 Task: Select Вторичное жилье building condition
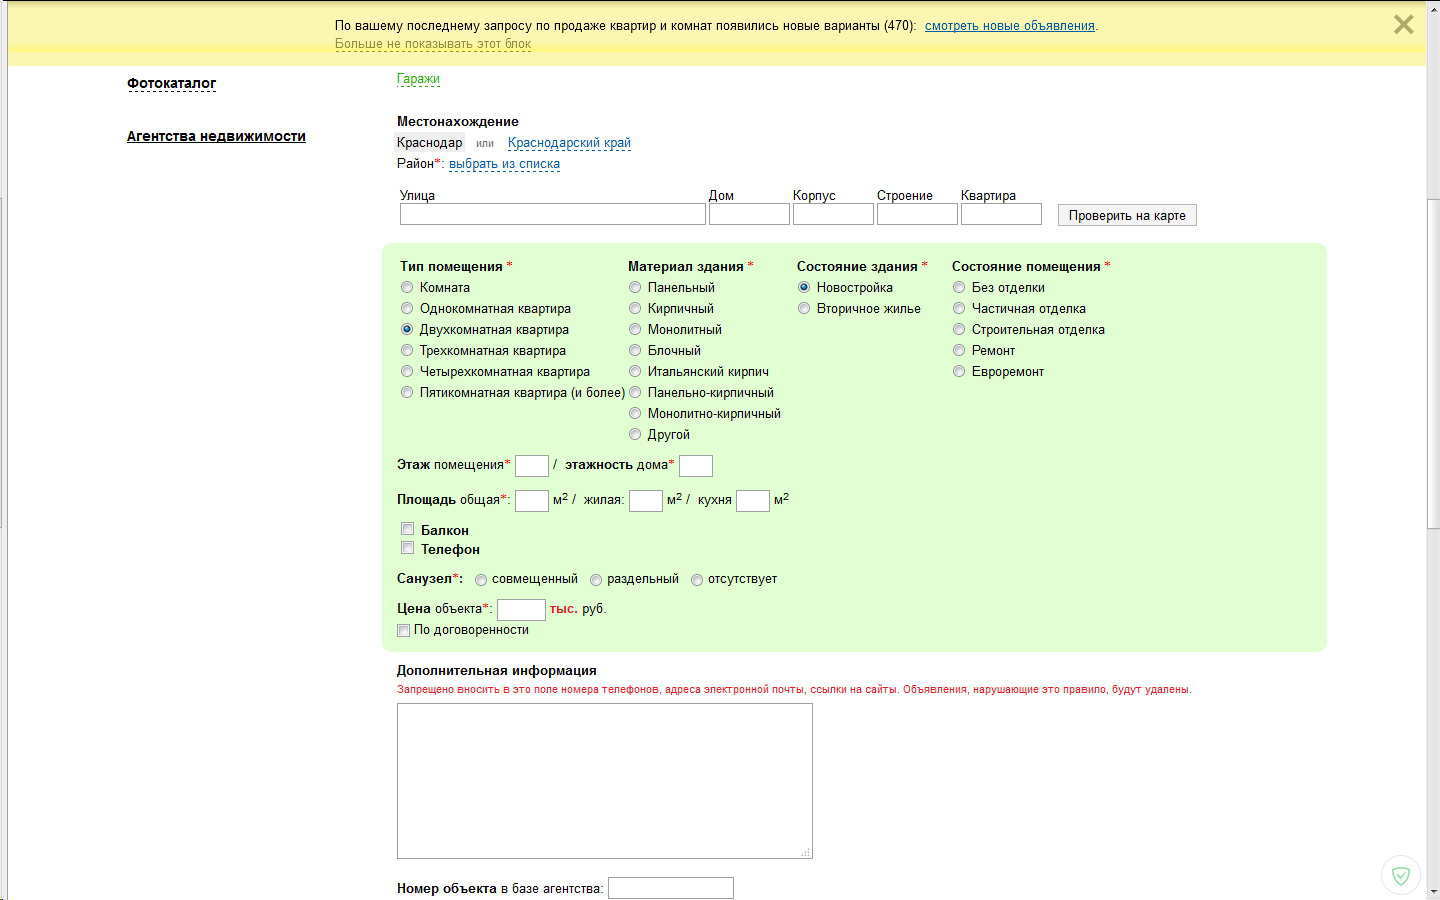click(804, 308)
